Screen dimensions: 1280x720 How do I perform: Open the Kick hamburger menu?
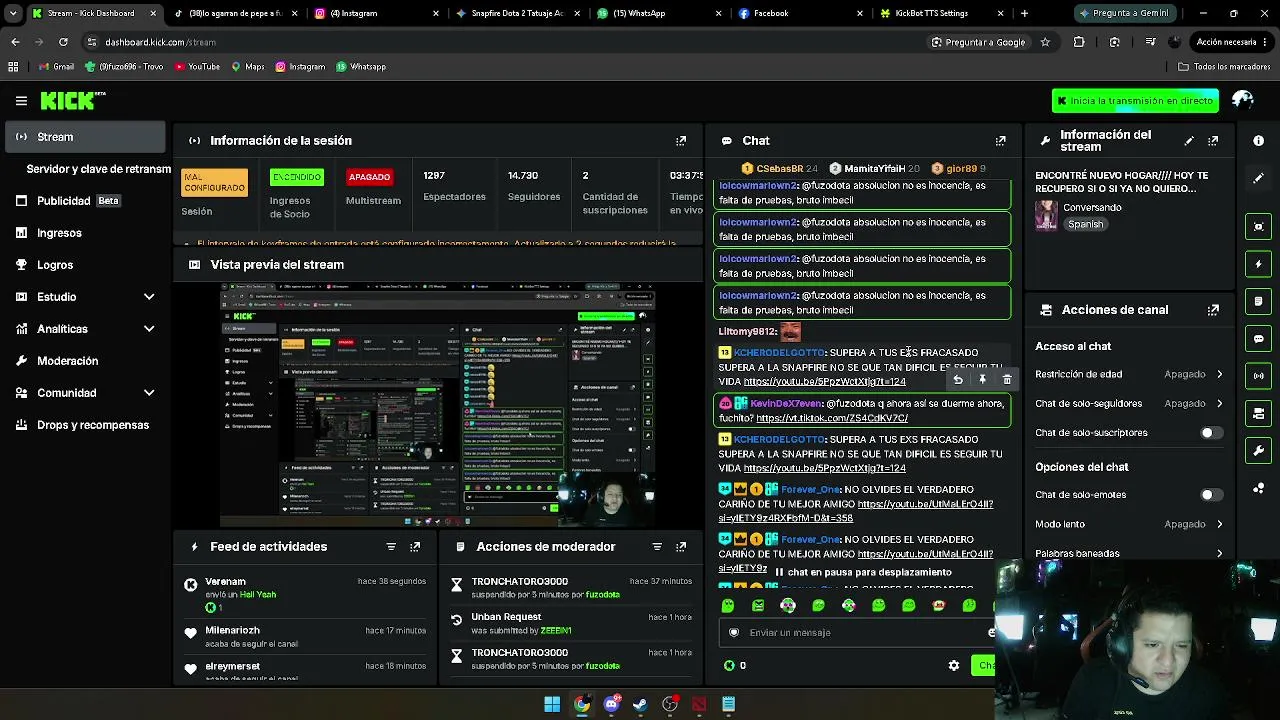tap(21, 100)
